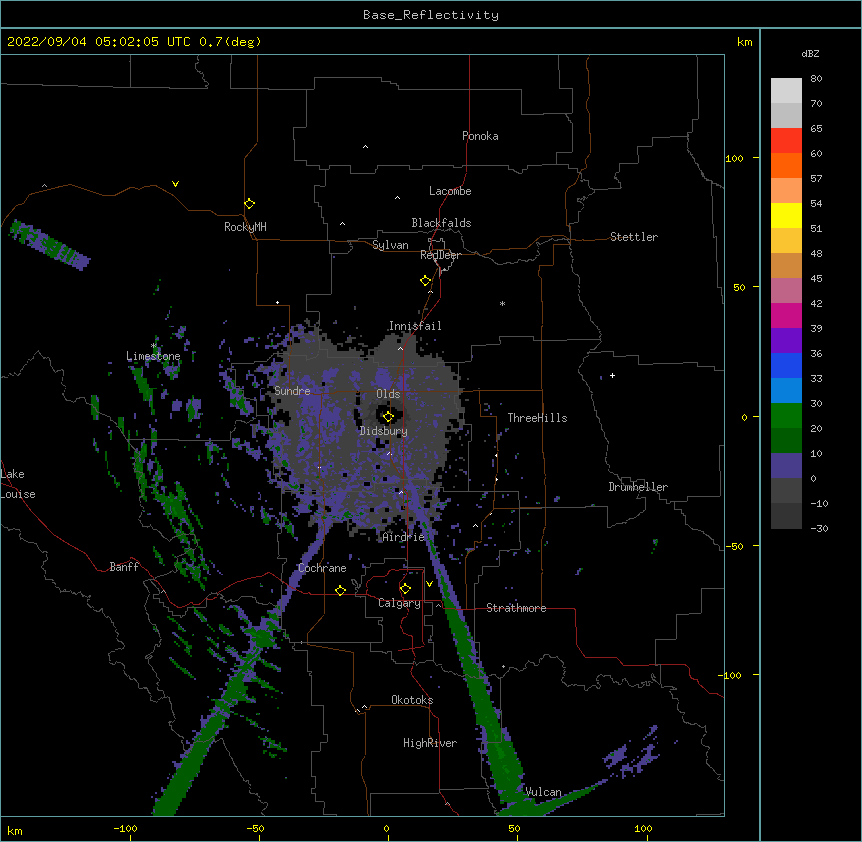Click the 50 tick on bottom horizontal axis
Image resolution: width=862 pixels, height=842 pixels.
514,829
